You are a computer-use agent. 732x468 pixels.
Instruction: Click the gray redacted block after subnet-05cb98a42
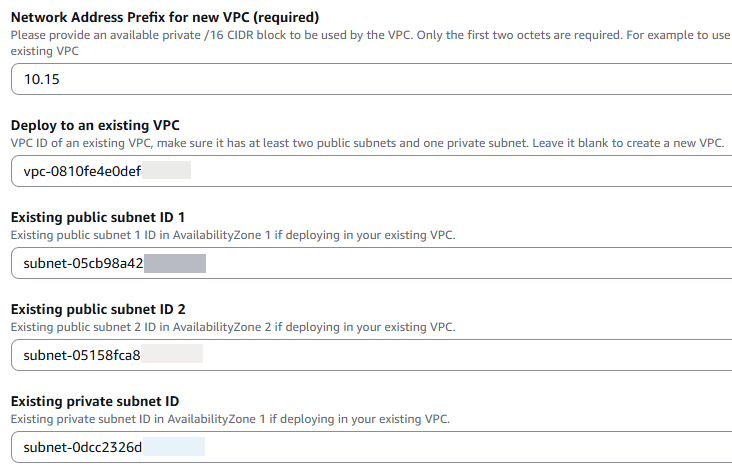[175, 263]
